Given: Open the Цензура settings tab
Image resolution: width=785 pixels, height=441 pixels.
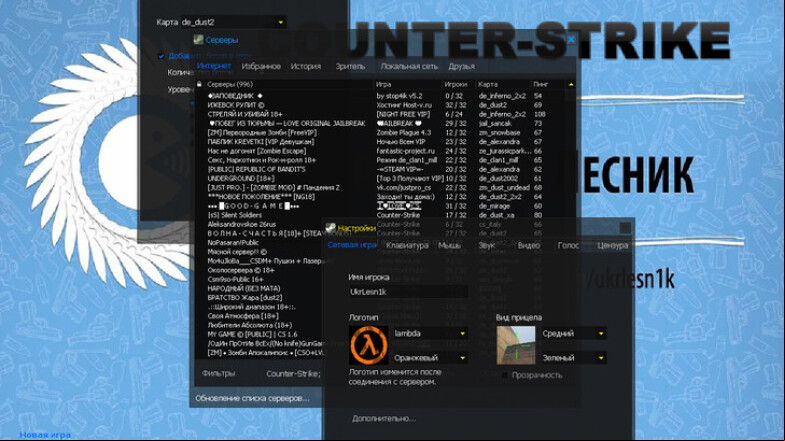Looking at the screenshot, I should [612, 245].
